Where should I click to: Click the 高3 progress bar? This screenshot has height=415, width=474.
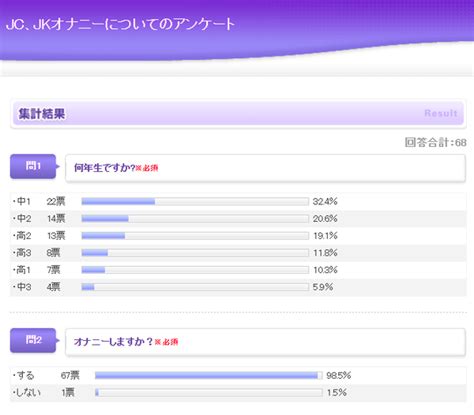click(x=195, y=253)
